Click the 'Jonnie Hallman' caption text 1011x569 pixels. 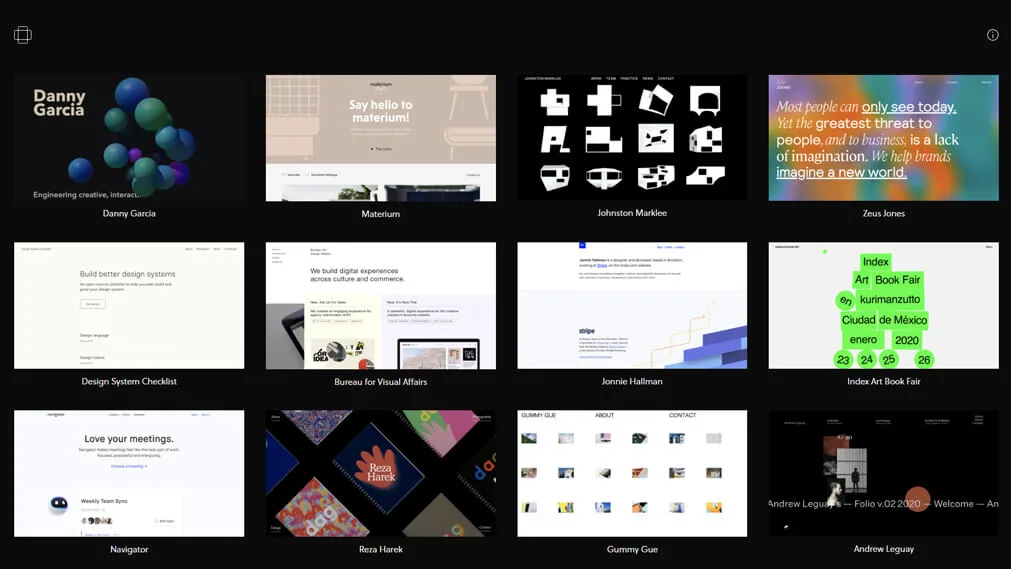pos(632,381)
